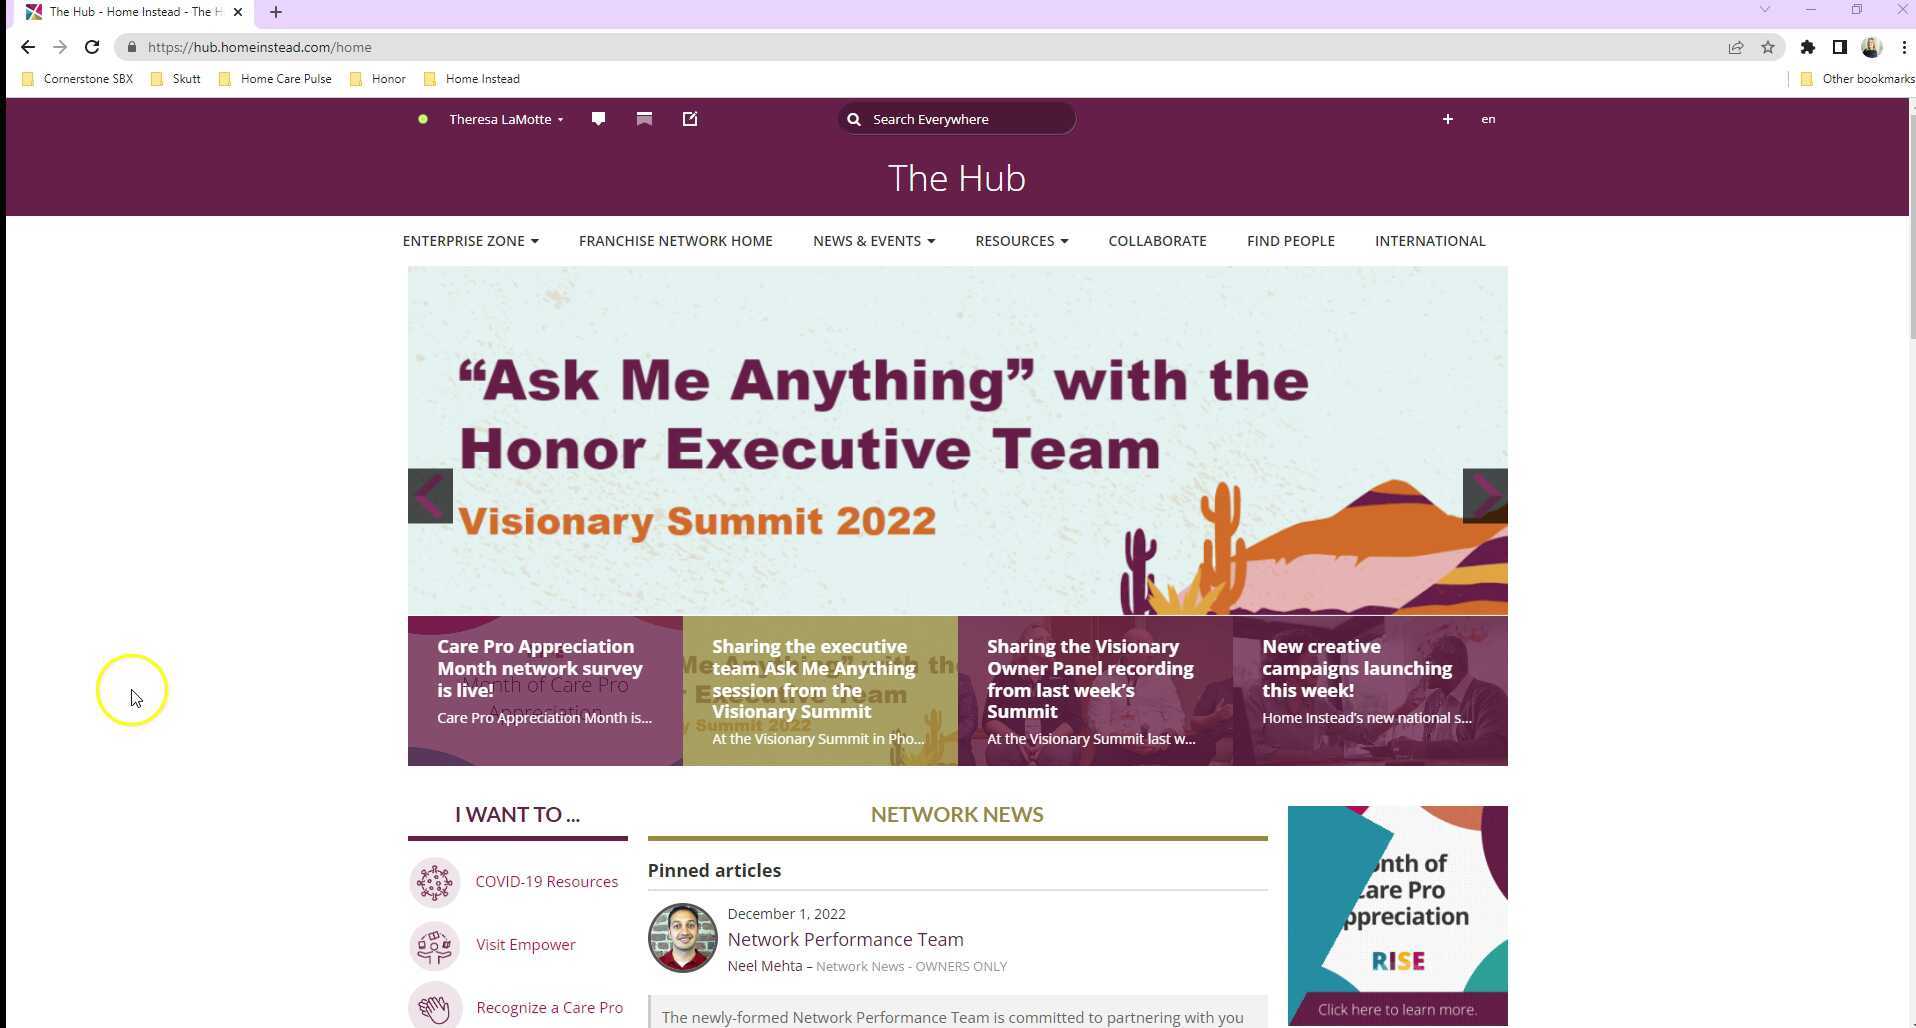Click the December 1, 2022 date
Viewport: 1916px width, 1028px height.
click(x=786, y=914)
